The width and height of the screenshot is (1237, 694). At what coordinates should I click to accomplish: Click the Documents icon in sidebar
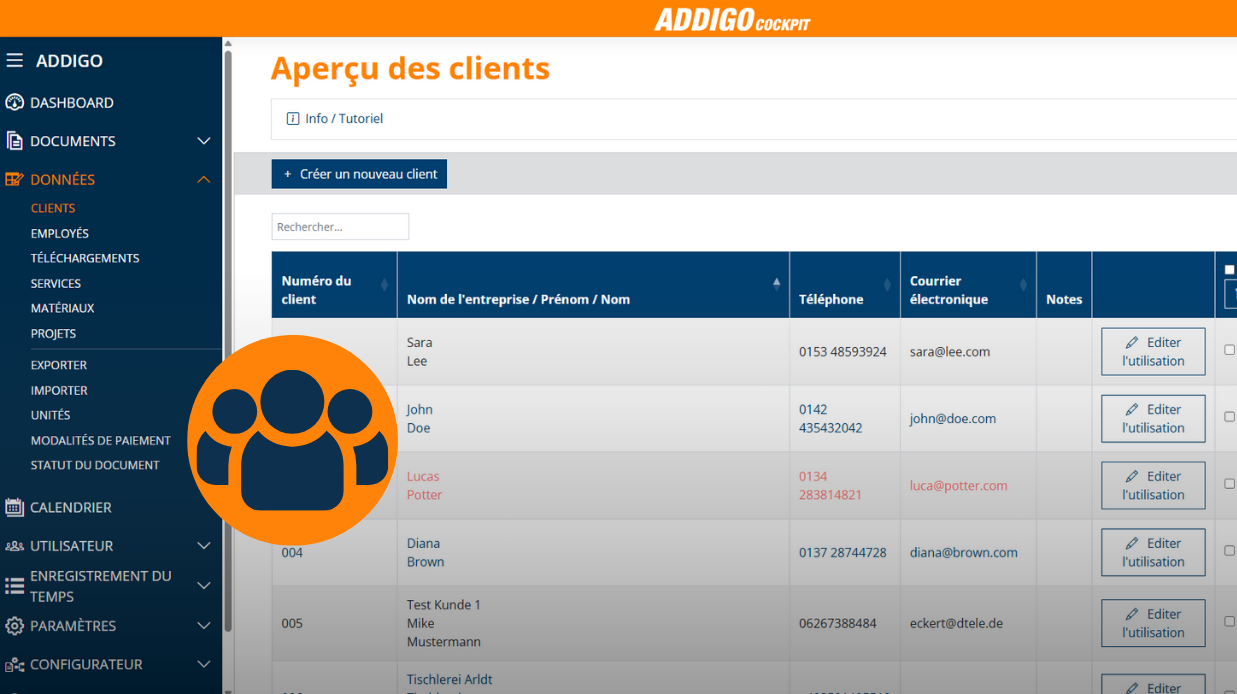click(14, 141)
